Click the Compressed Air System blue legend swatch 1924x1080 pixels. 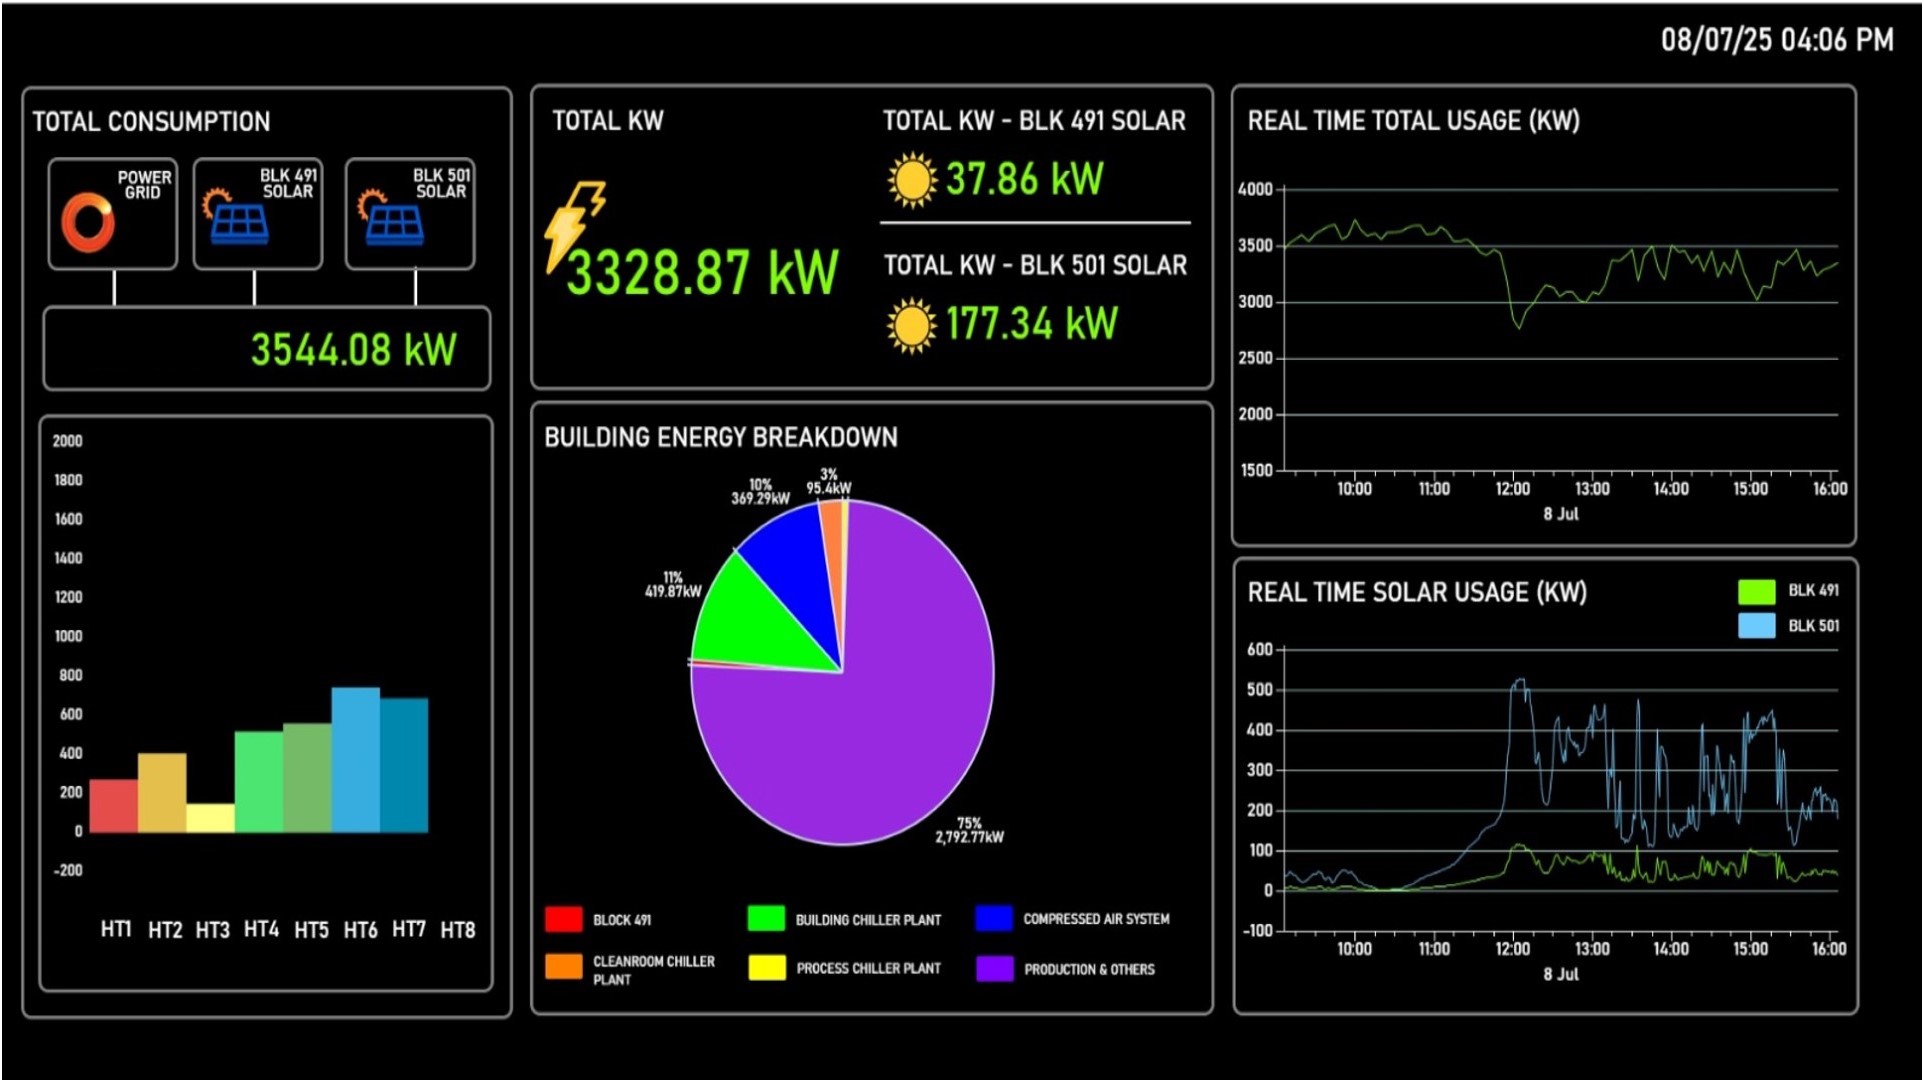994,919
